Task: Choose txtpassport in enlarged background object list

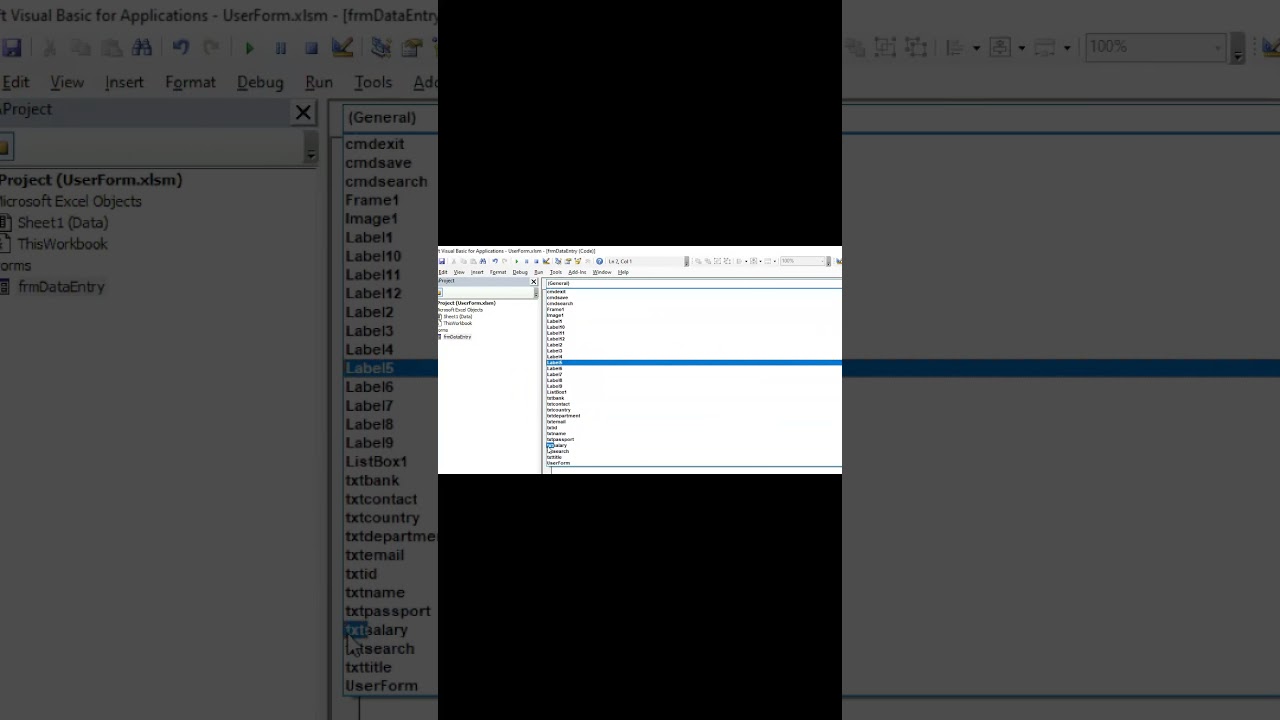Action: (x=388, y=611)
